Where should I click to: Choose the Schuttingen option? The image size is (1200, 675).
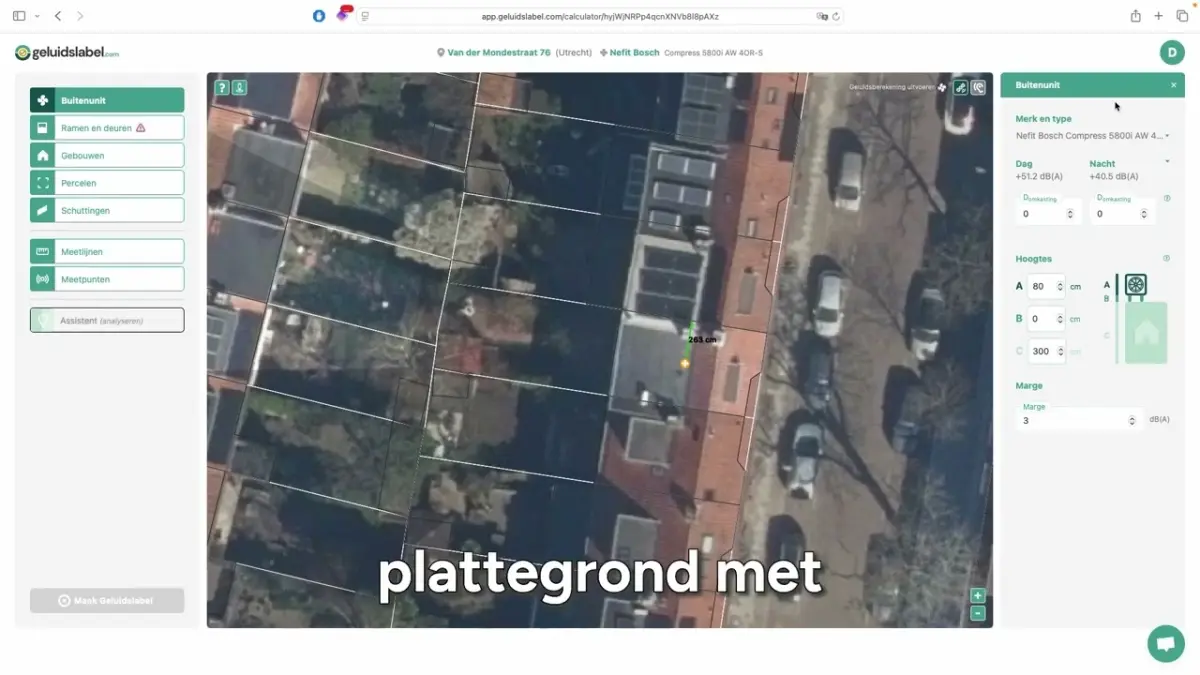107,211
